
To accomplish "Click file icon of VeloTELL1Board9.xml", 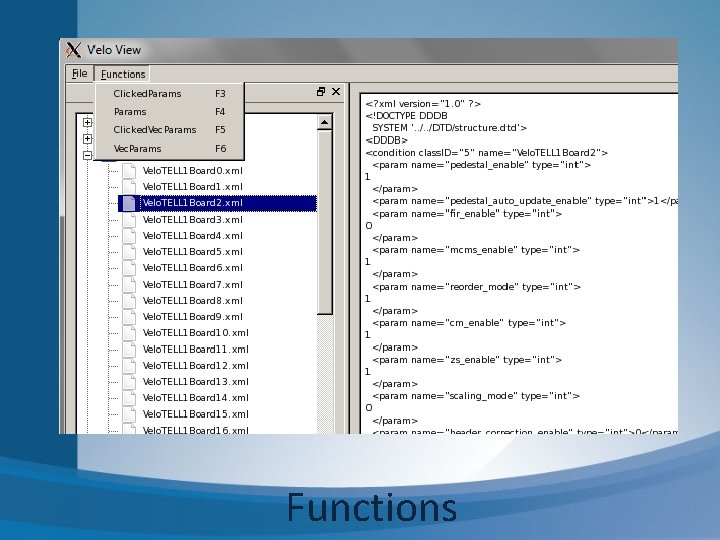I will click(x=129, y=317).
